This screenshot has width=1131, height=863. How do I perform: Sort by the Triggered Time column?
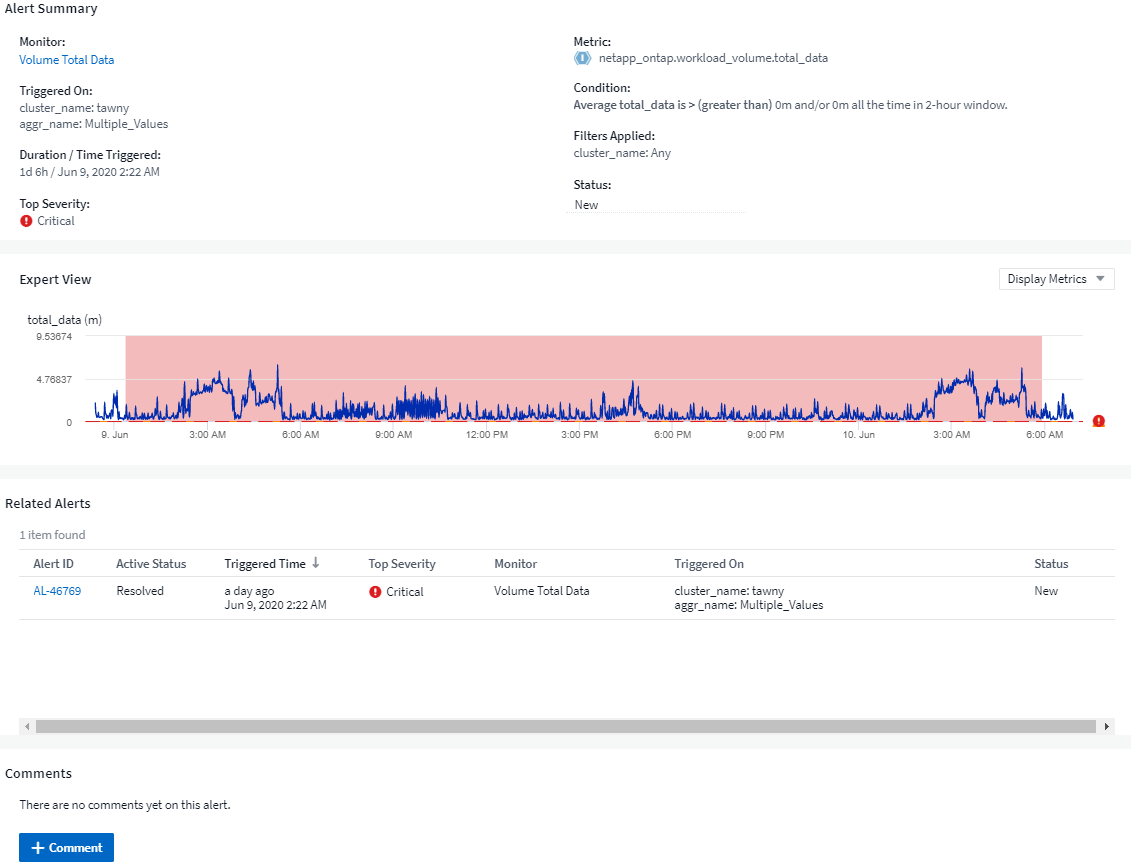(x=264, y=564)
